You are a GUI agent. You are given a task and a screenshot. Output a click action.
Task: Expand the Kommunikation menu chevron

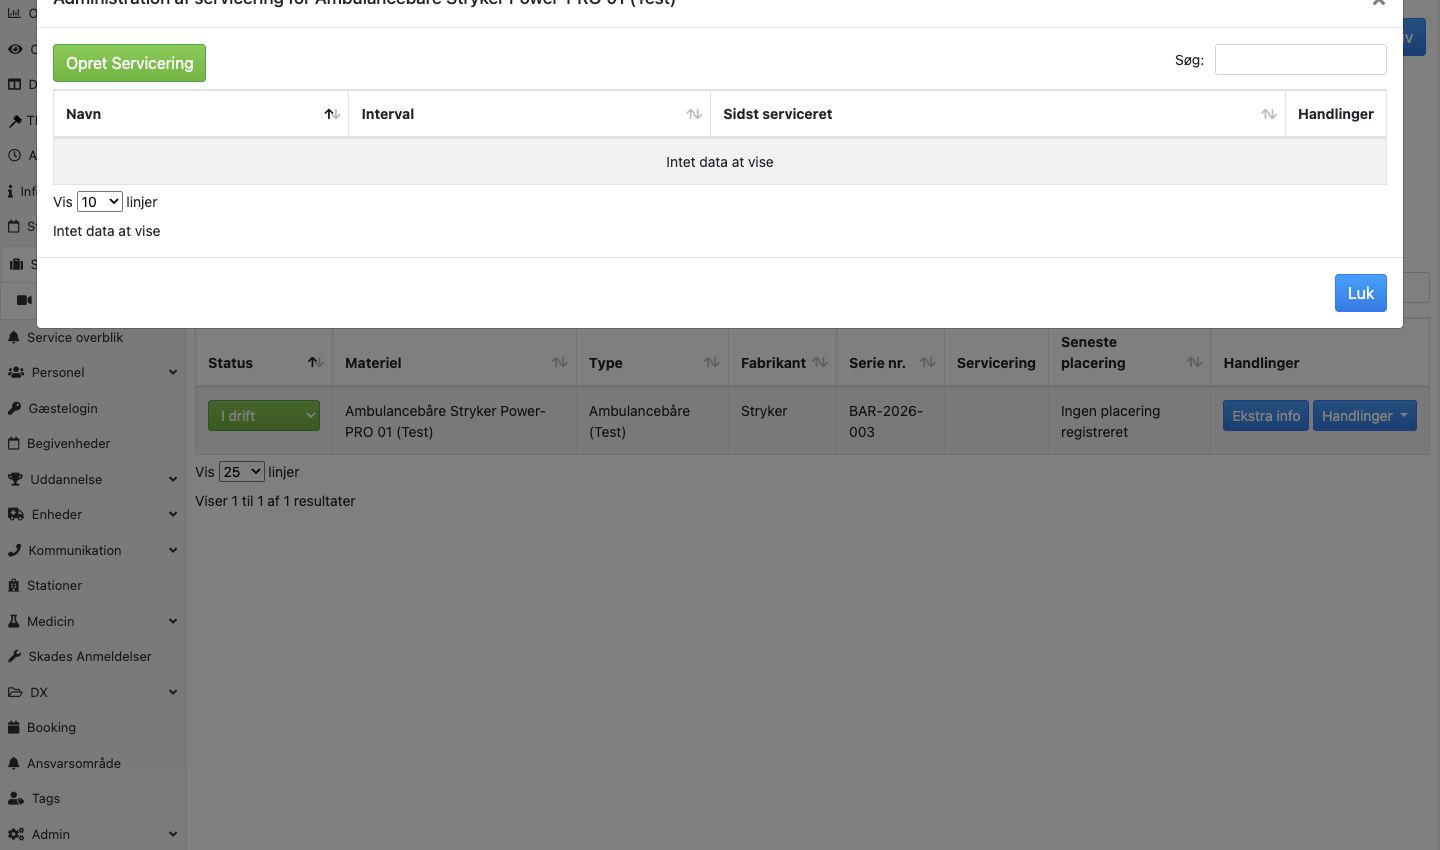coord(173,551)
